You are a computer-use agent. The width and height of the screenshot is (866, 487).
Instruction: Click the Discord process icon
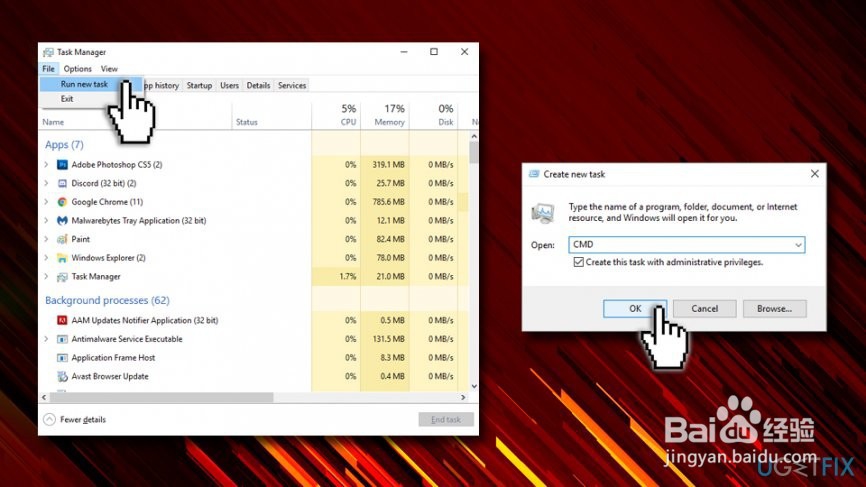click(x=62, y=183)
